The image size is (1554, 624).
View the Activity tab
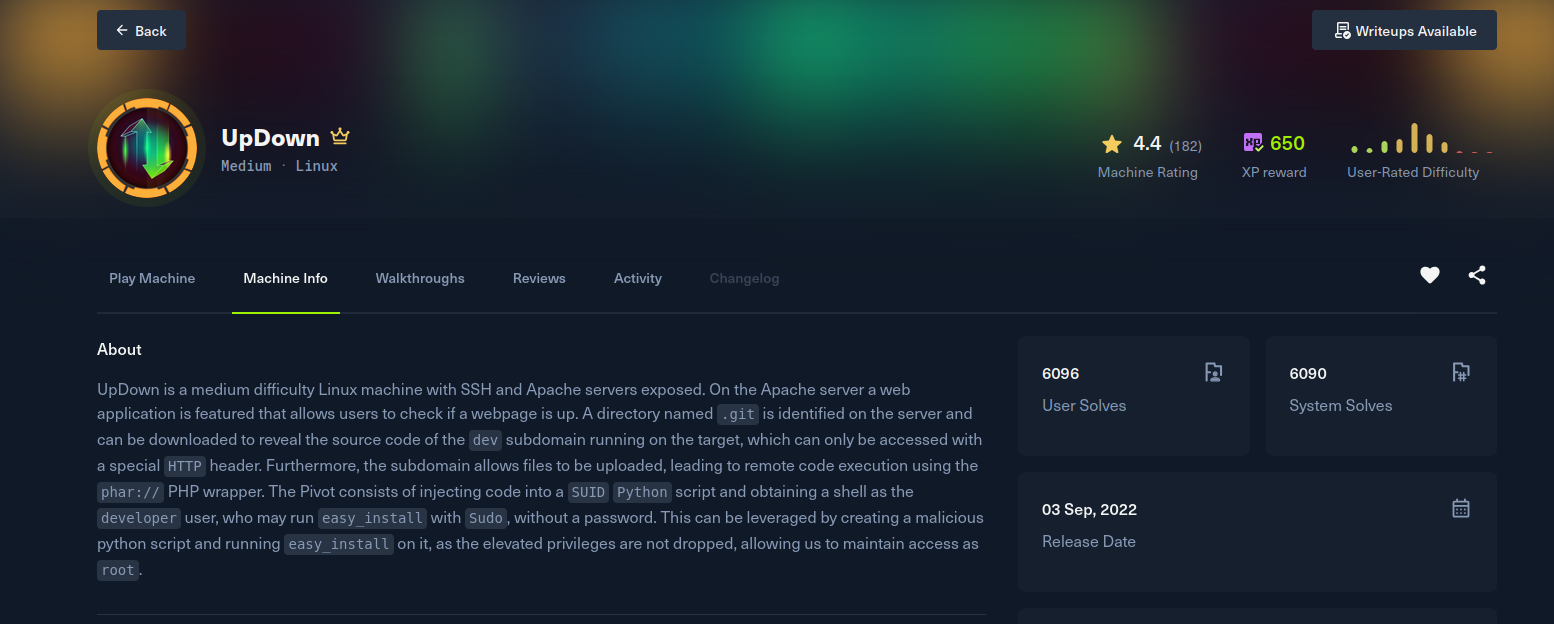638,278
